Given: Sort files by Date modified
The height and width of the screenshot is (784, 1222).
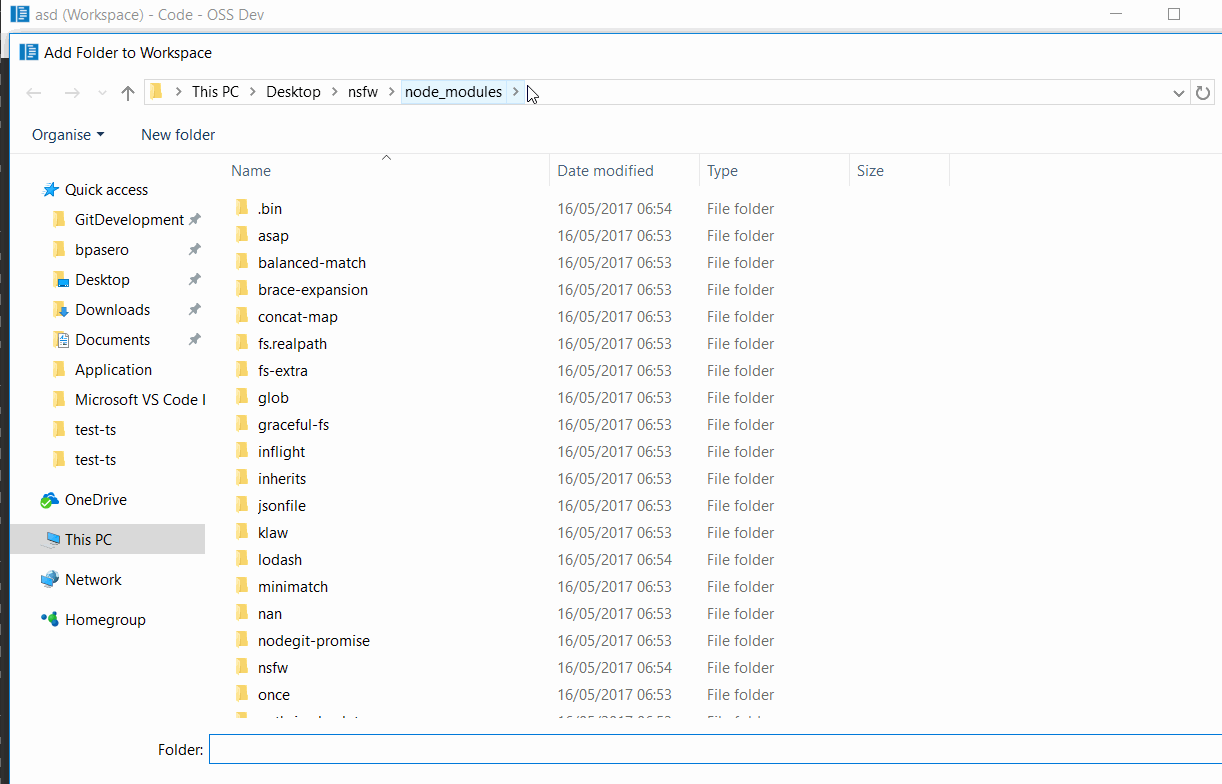Looking at the screenshot, I should [x=605, y=170].
